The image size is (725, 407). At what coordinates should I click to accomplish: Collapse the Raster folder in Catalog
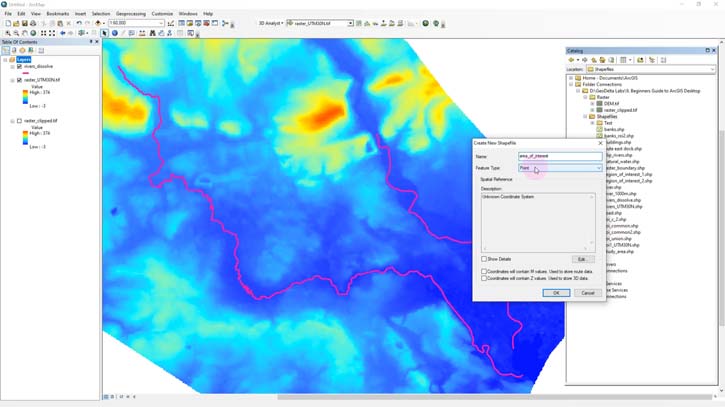coord(585,98)
